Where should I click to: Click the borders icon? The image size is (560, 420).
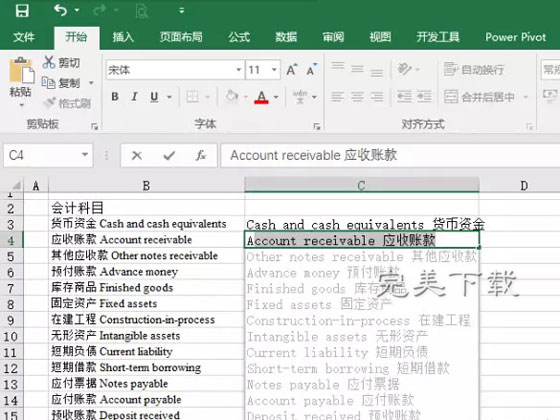[x=193, y=96]
